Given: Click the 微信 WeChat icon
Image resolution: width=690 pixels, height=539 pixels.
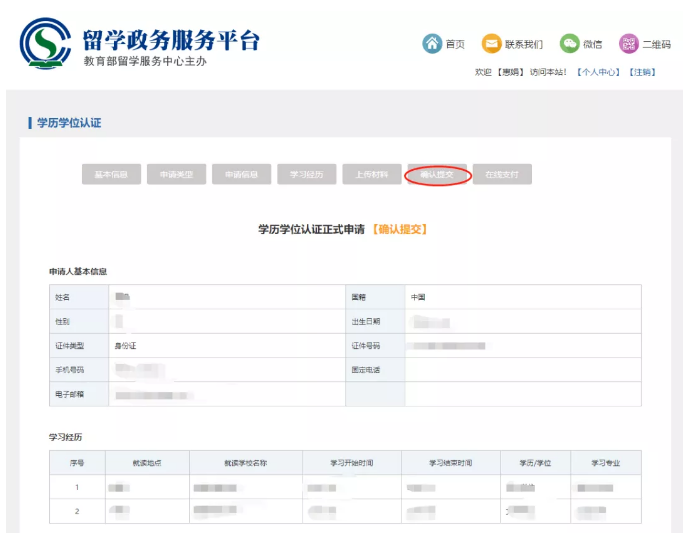Looking at the screenshot, I should coord(569,43).
